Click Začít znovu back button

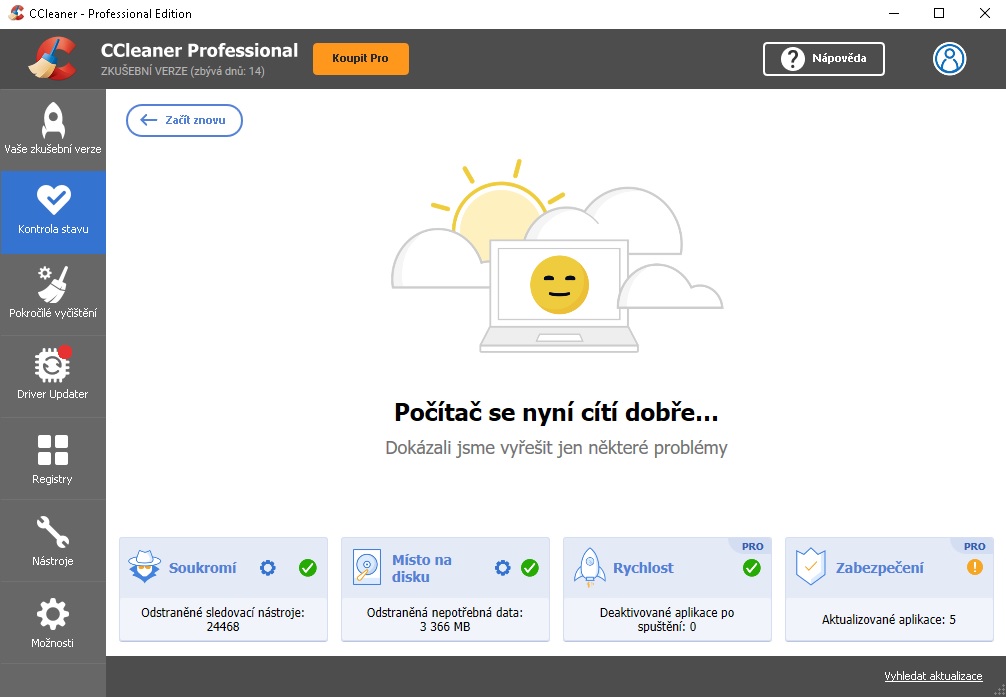point(184,120)
